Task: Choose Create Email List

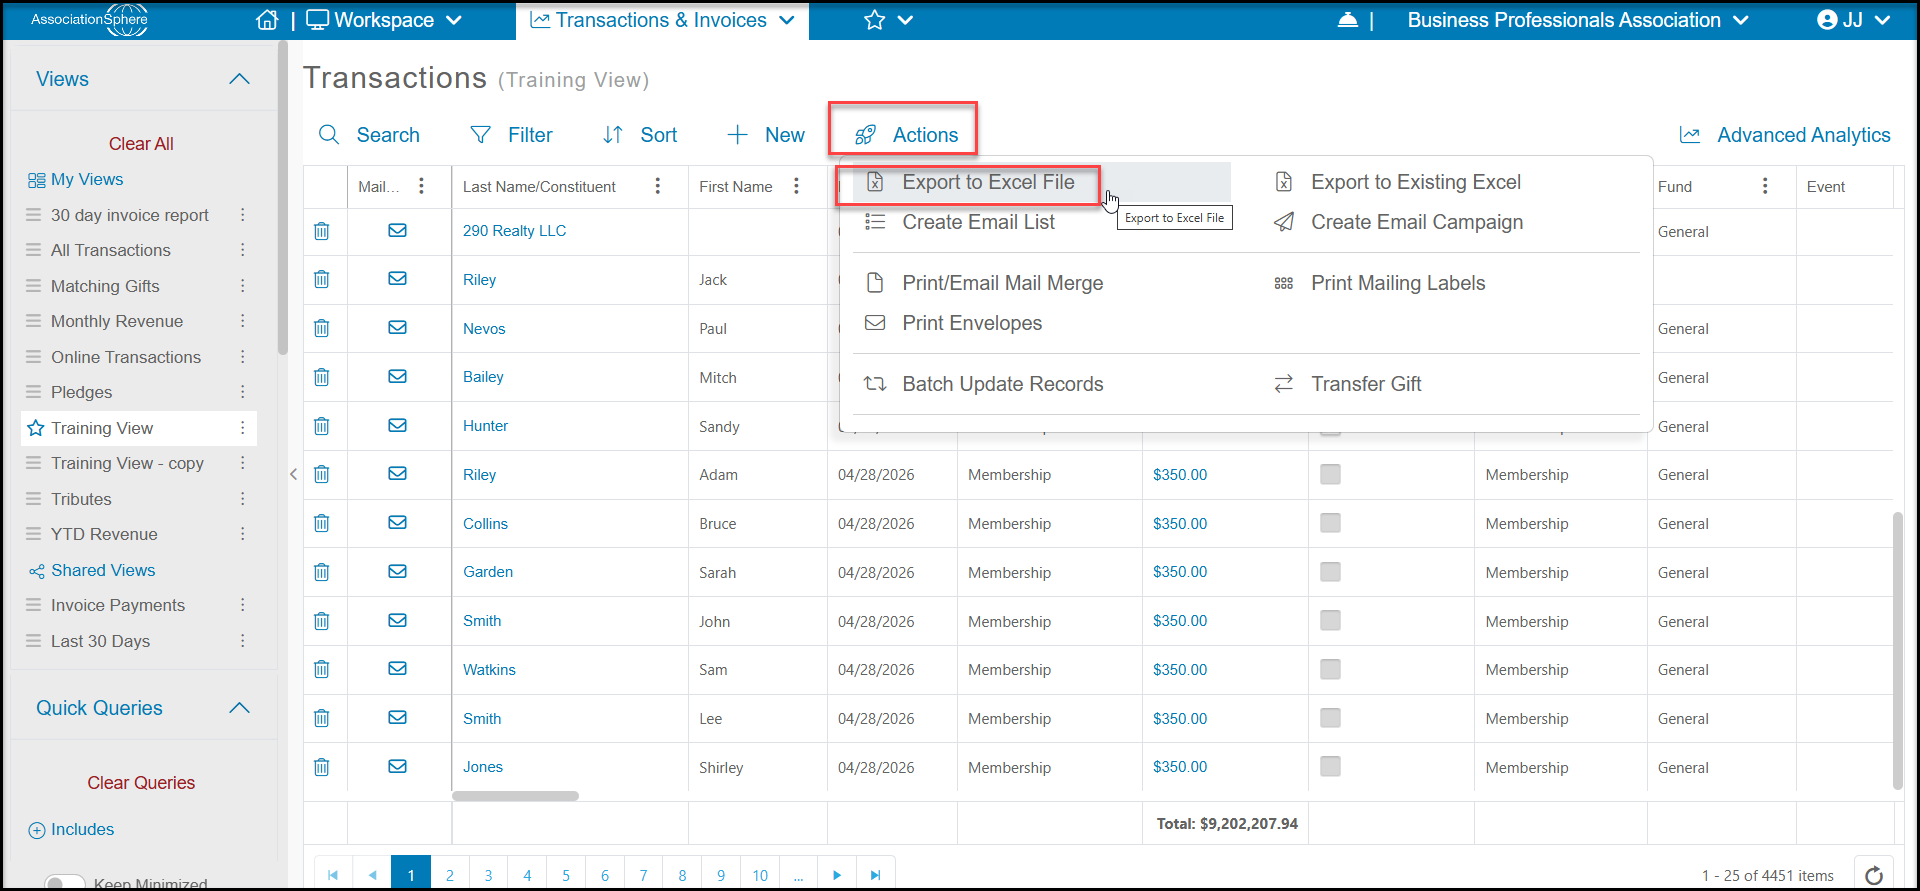Action: click(x=959, y=222)
